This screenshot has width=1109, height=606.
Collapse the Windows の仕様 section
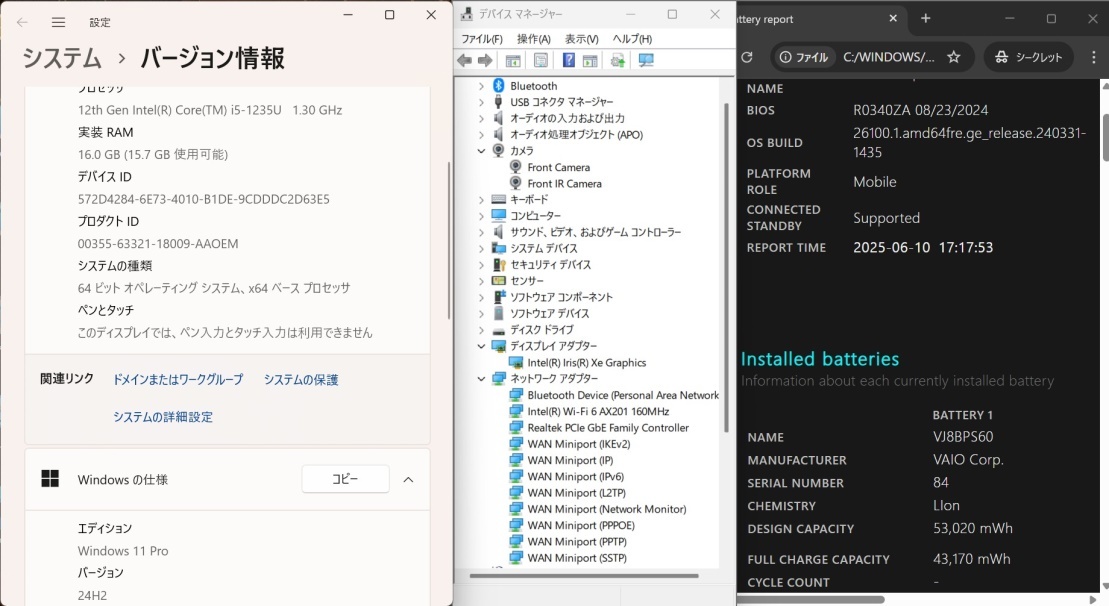[x=408, y=479]
